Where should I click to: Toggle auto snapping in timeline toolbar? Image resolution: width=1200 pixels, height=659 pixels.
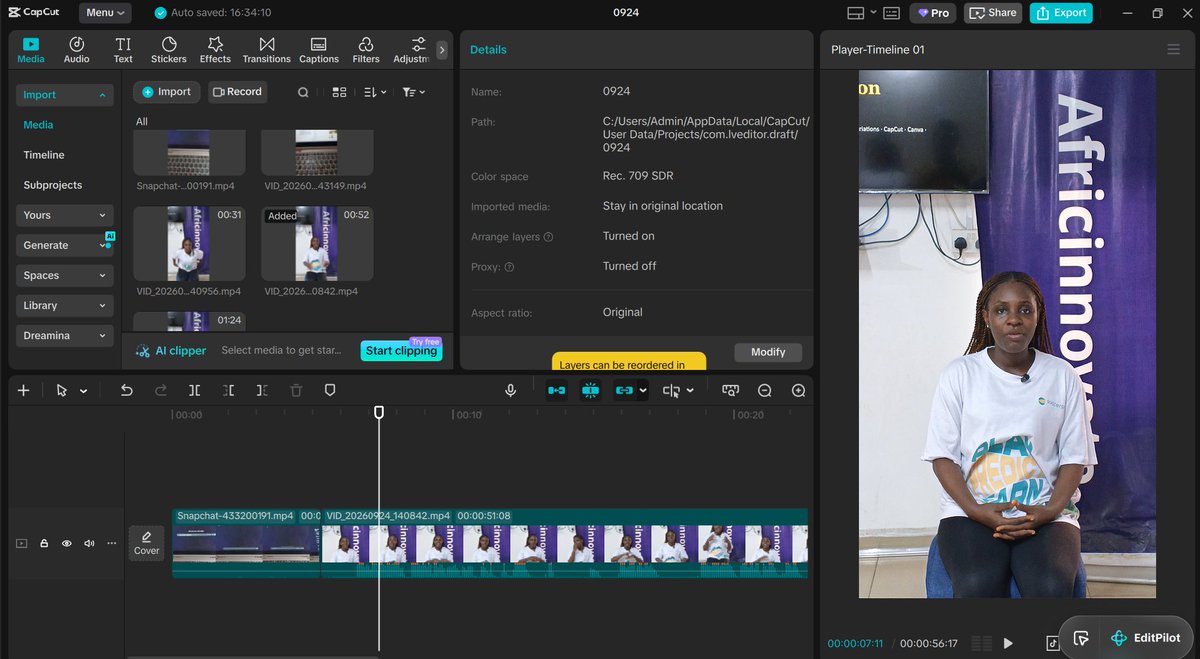[591, 391]
